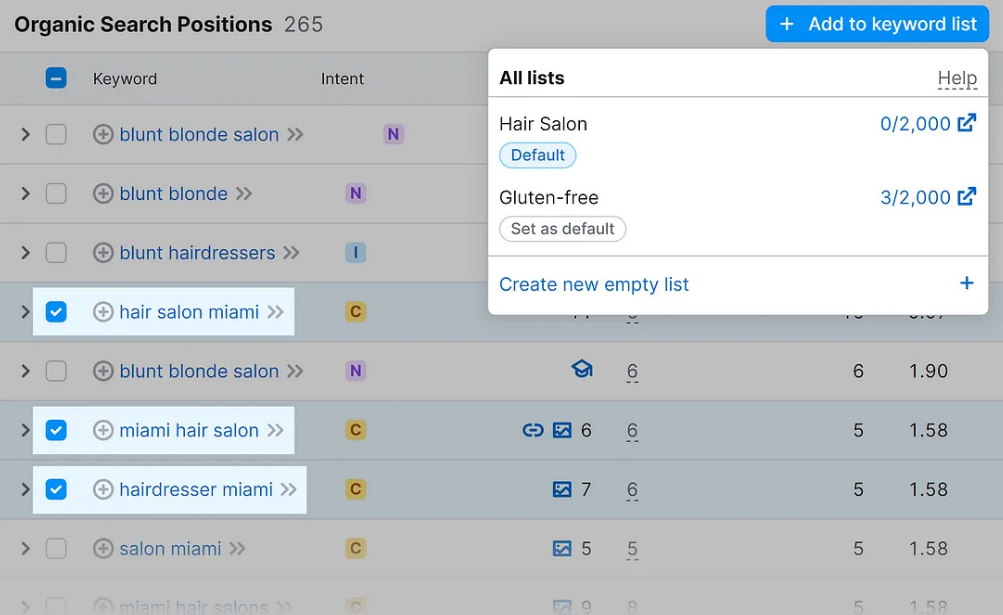The image size is (1003, 615).
Task: Uncheck the hair salon miami checkbox
Action: [x=56, y=312]
